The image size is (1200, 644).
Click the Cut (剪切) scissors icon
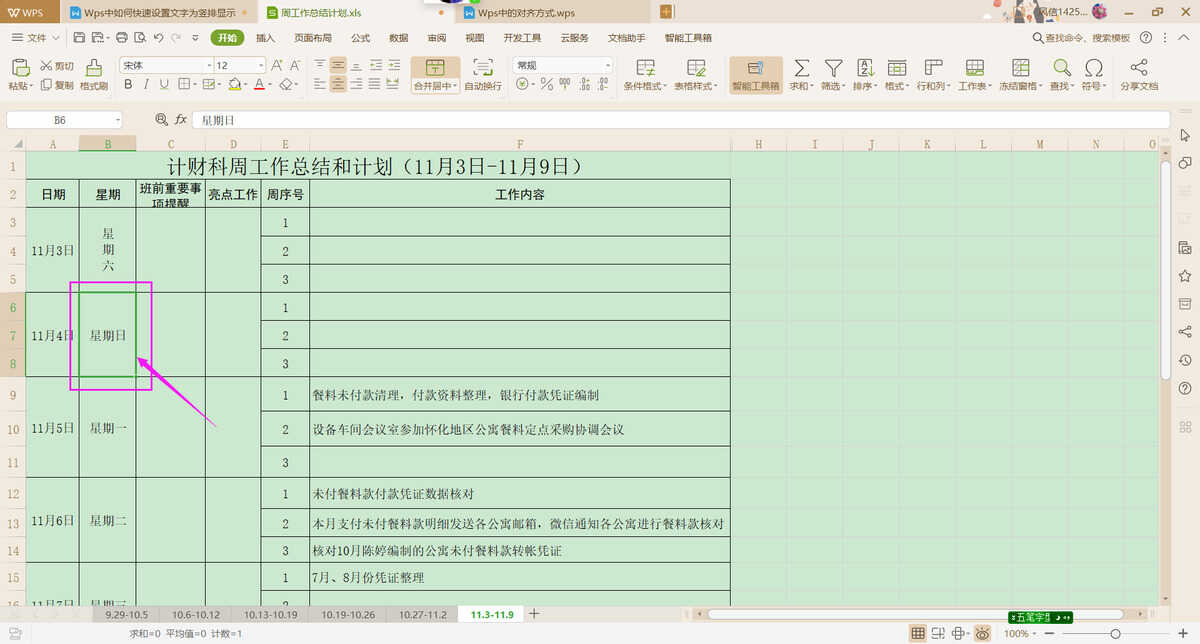click(48, 66)
